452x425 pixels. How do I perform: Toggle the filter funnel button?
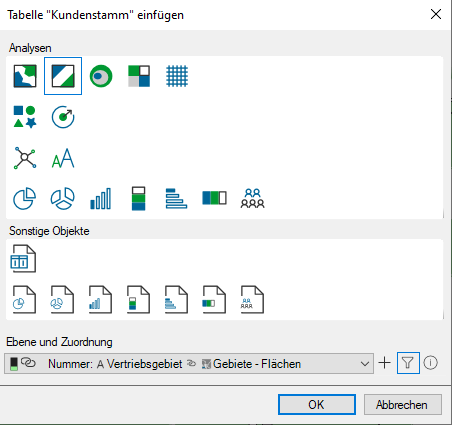click(408, 363)
